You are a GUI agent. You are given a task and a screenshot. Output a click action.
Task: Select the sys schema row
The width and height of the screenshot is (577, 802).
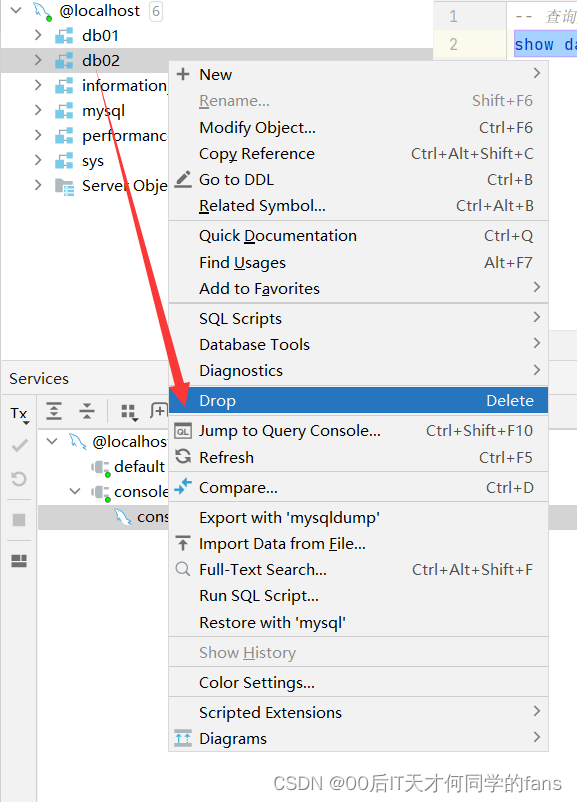tap(84, 161)
